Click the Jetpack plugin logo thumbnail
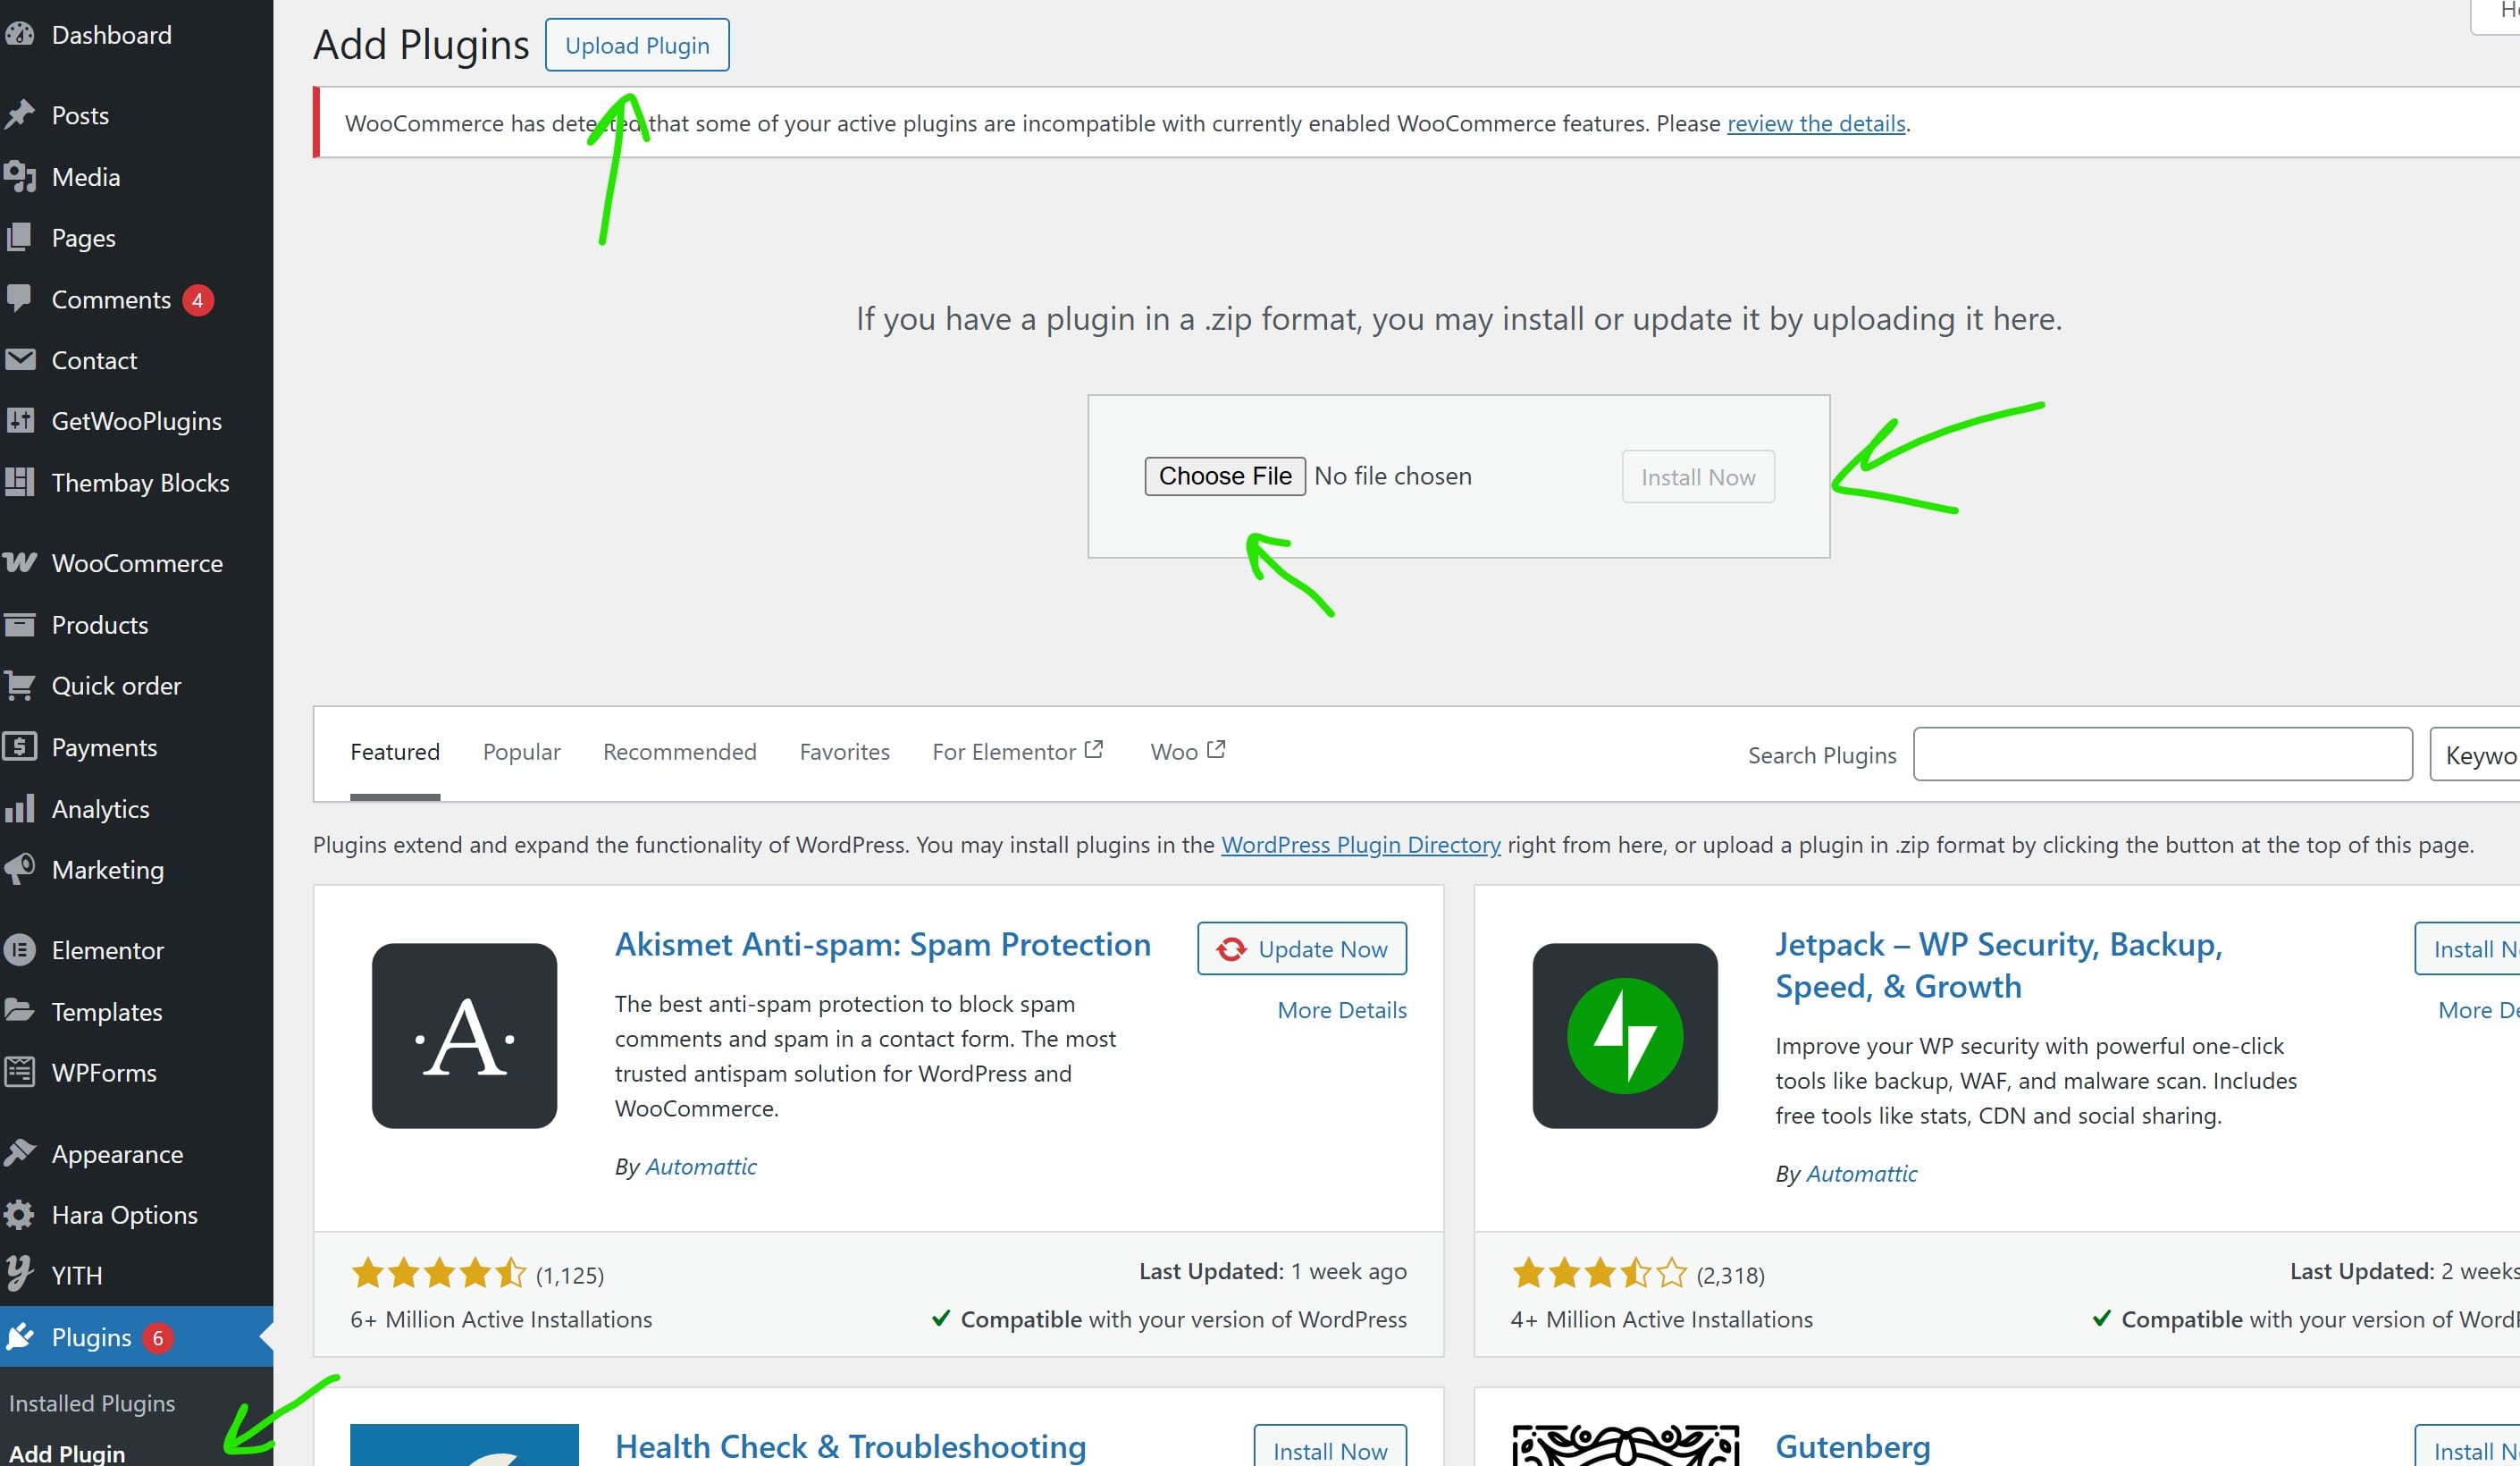This screenshot has width=2520, height=1466. [x=1625, y=1036]
